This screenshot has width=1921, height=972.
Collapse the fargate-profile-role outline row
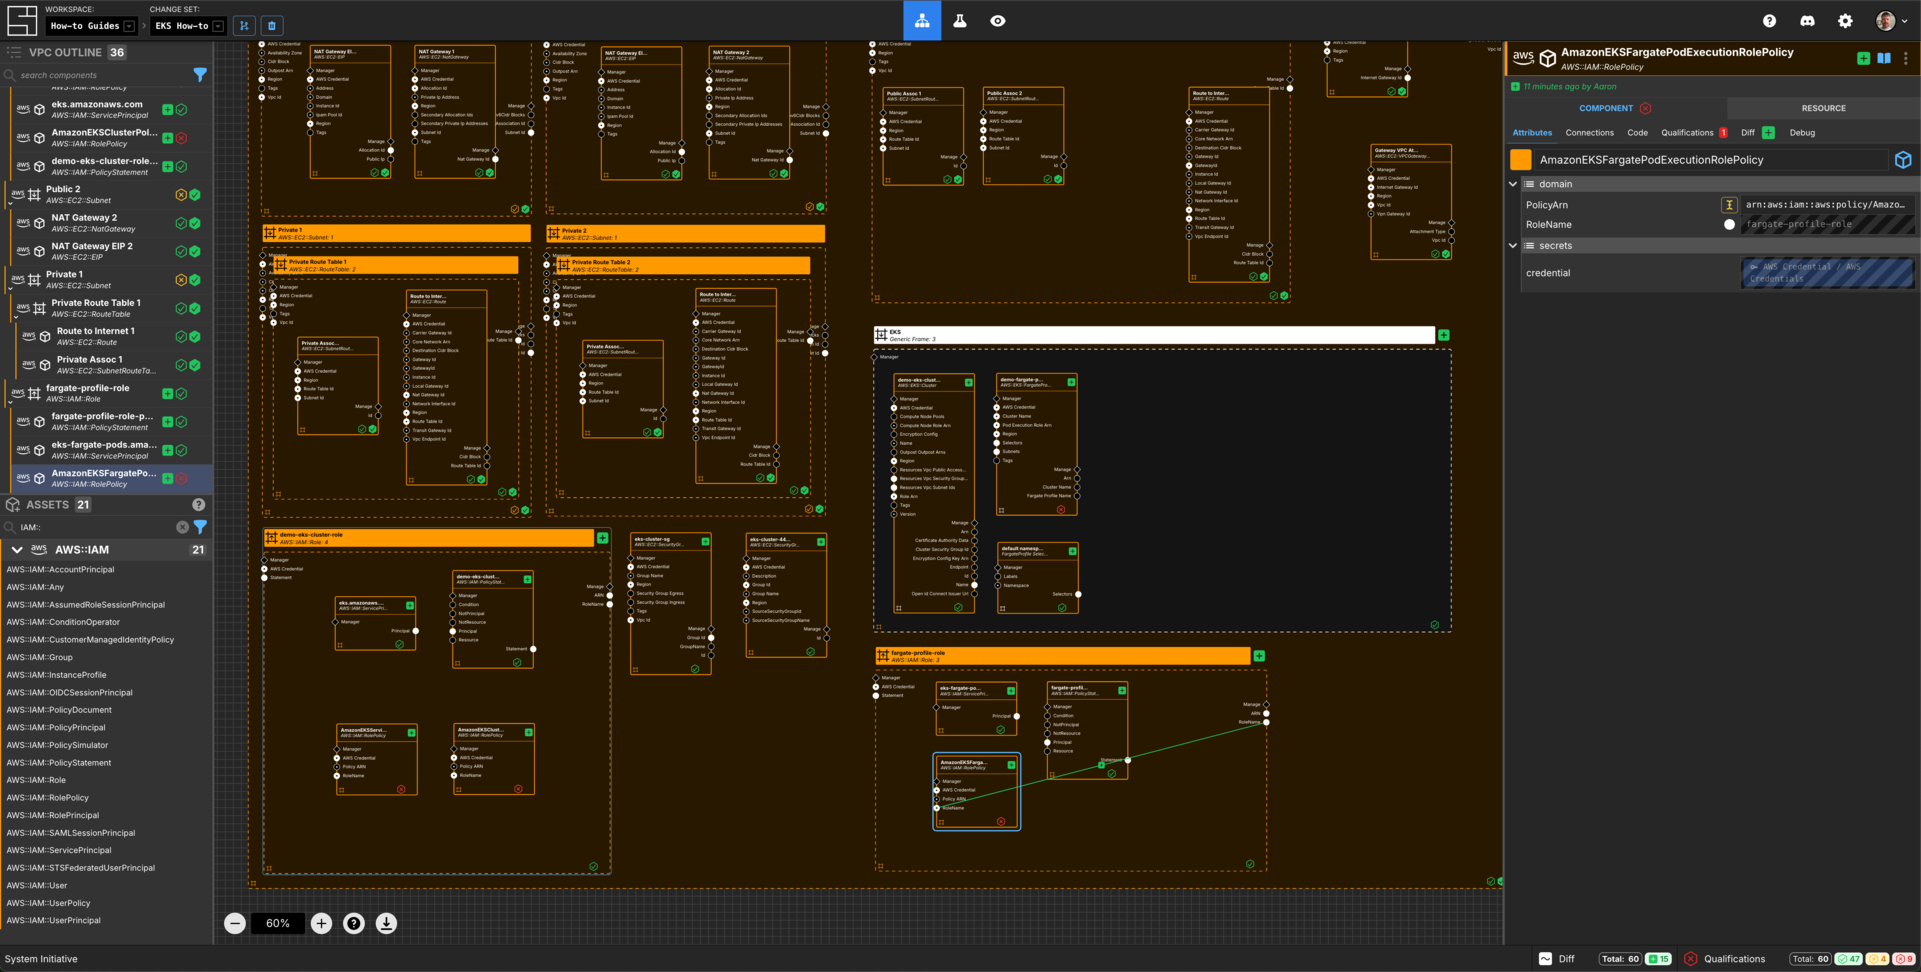point(10,402)
